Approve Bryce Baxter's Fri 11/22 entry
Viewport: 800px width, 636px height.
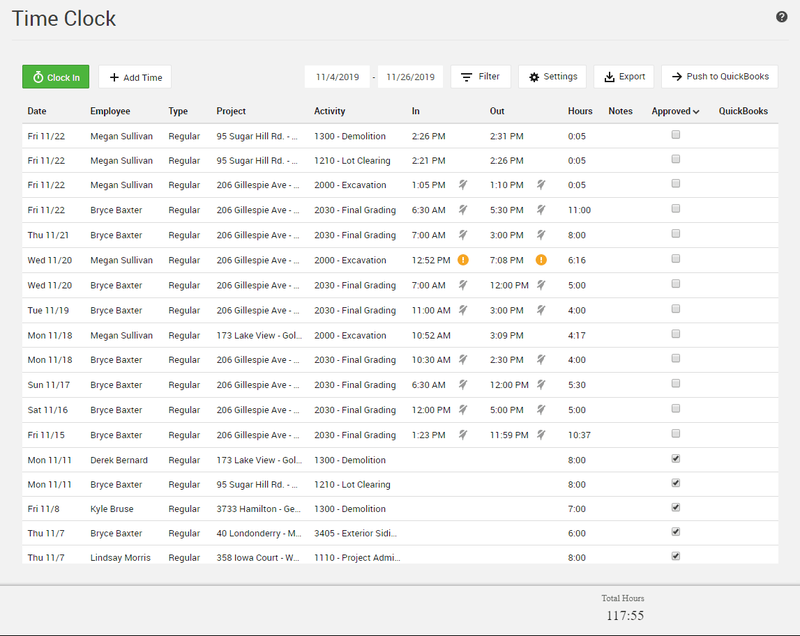coord(676,209)
